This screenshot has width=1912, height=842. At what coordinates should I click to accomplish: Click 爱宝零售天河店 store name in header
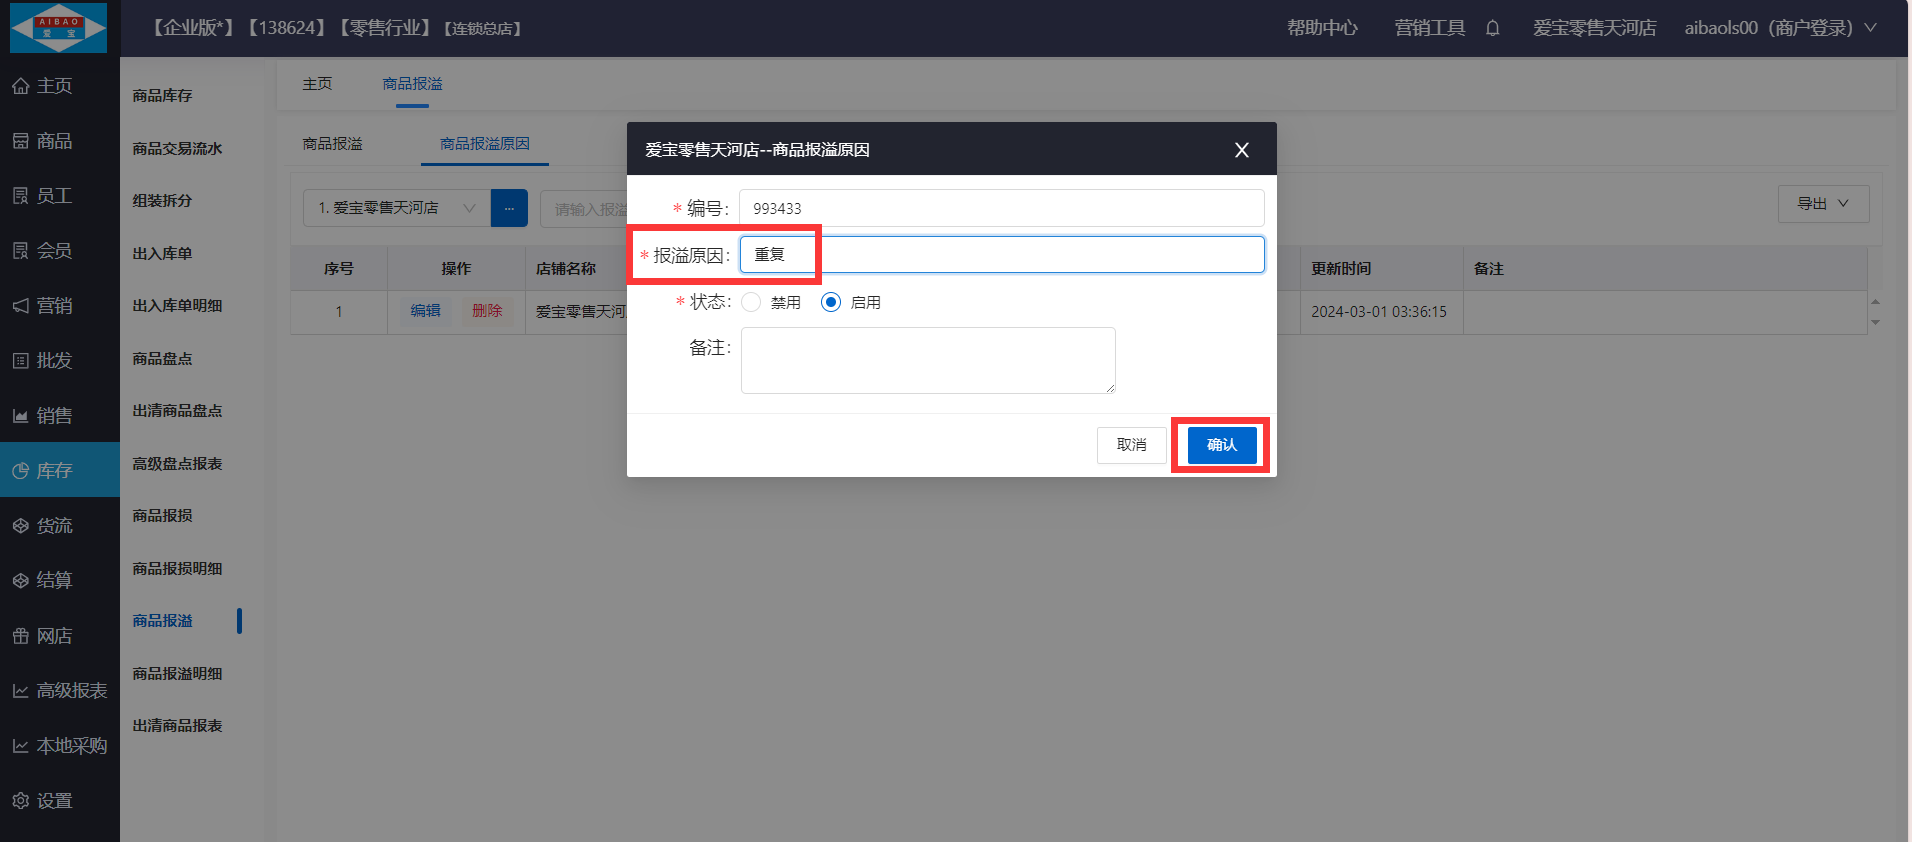coord(1594,28)
